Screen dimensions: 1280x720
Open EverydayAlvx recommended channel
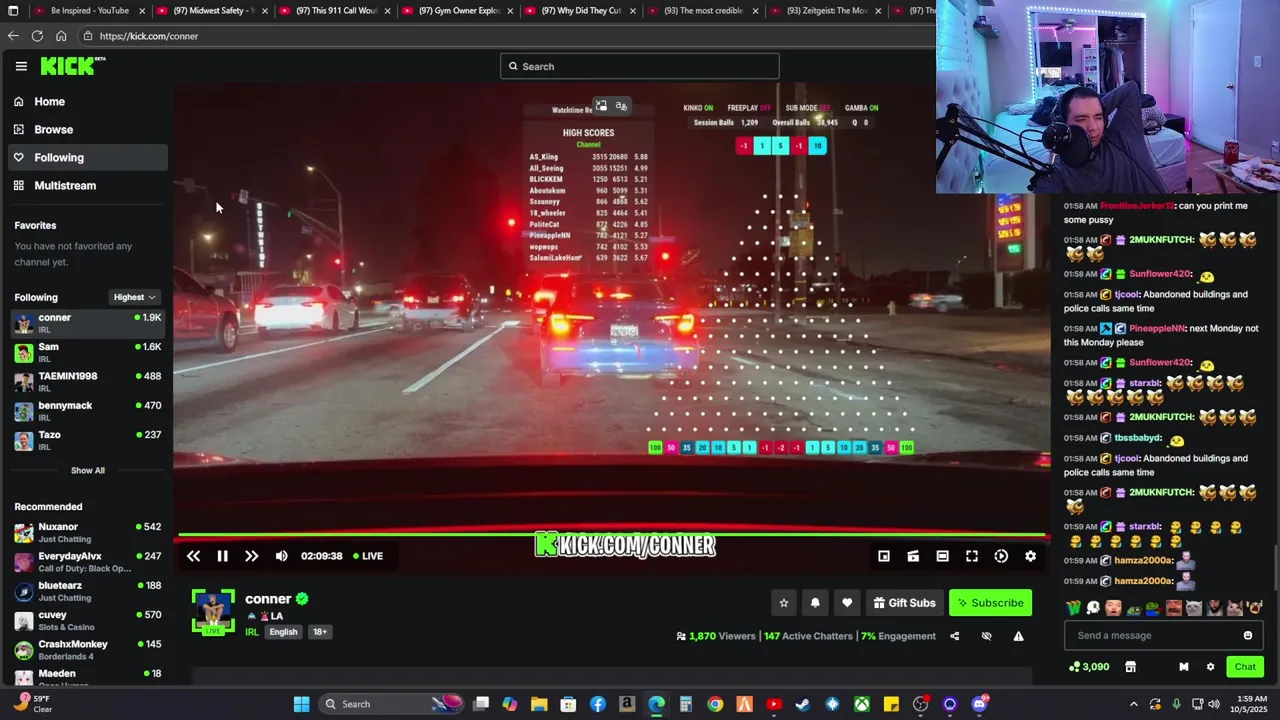(x=88, y=562)
